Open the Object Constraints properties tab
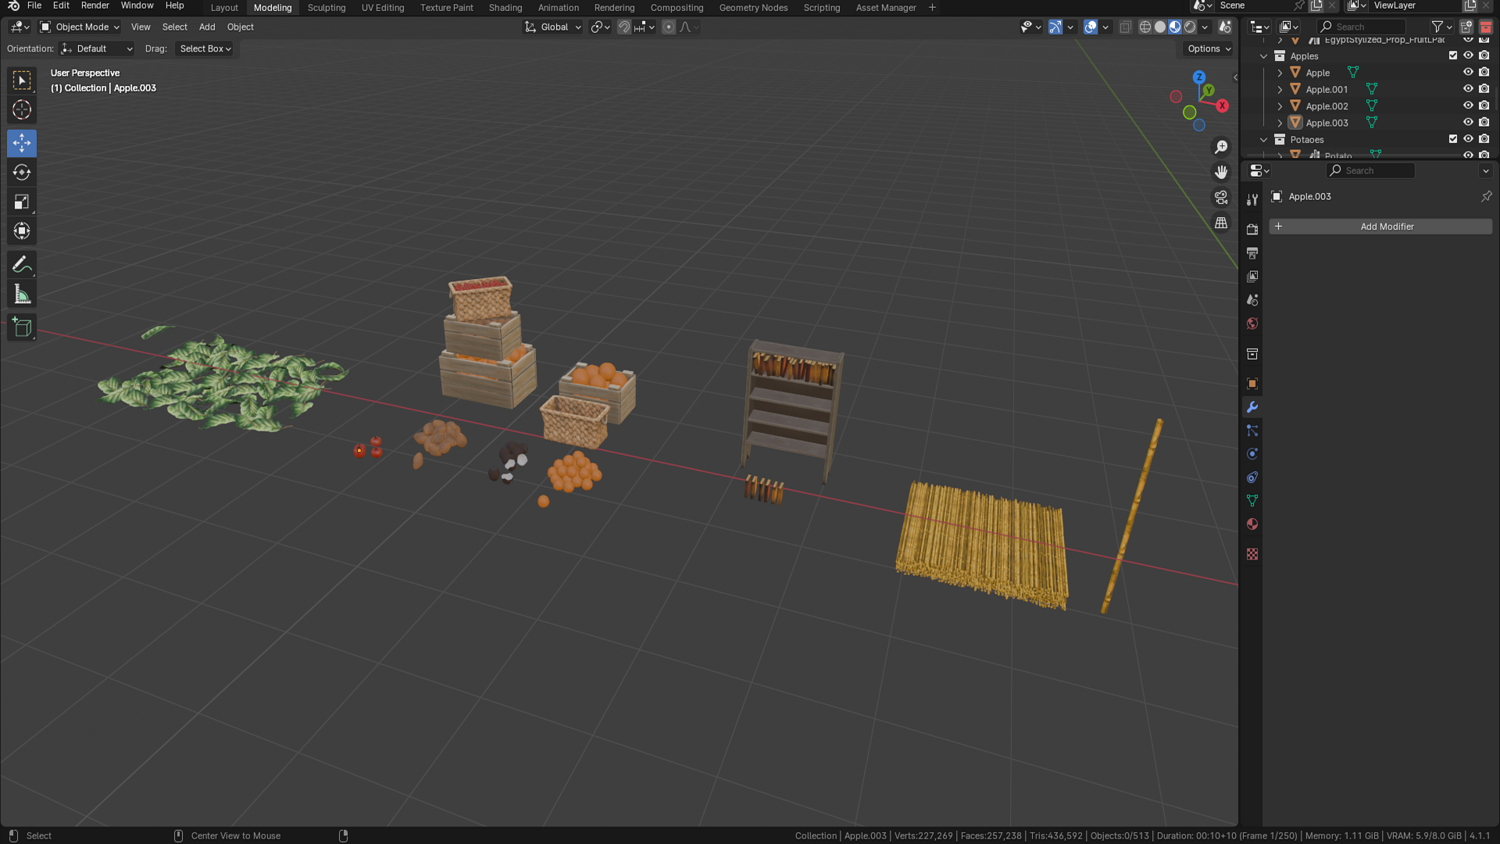1500x844 pixels. [1252, 478]
